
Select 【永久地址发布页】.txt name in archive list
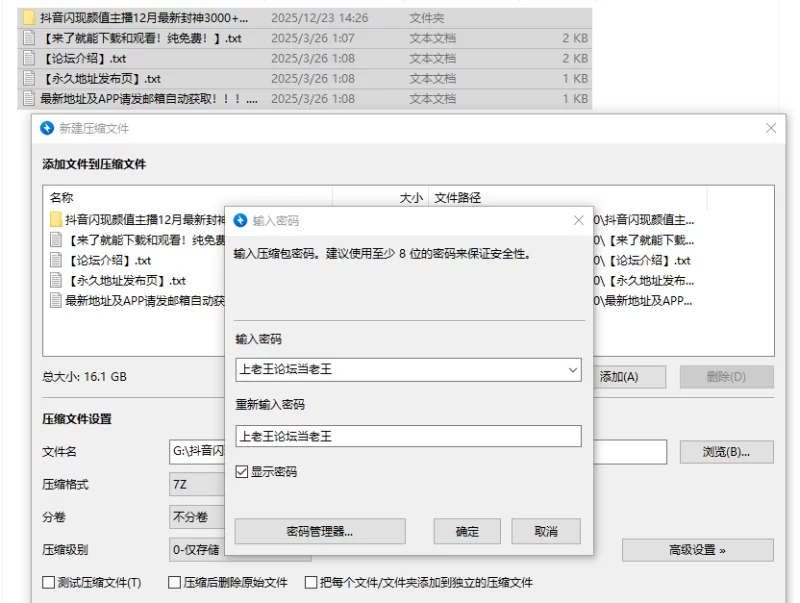coord(126,281)
